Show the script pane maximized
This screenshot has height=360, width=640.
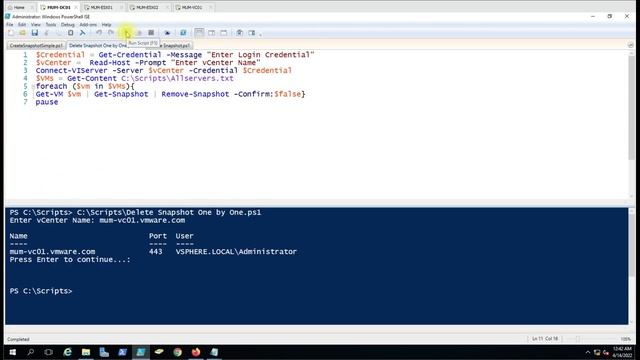click(x=224, y=33)
